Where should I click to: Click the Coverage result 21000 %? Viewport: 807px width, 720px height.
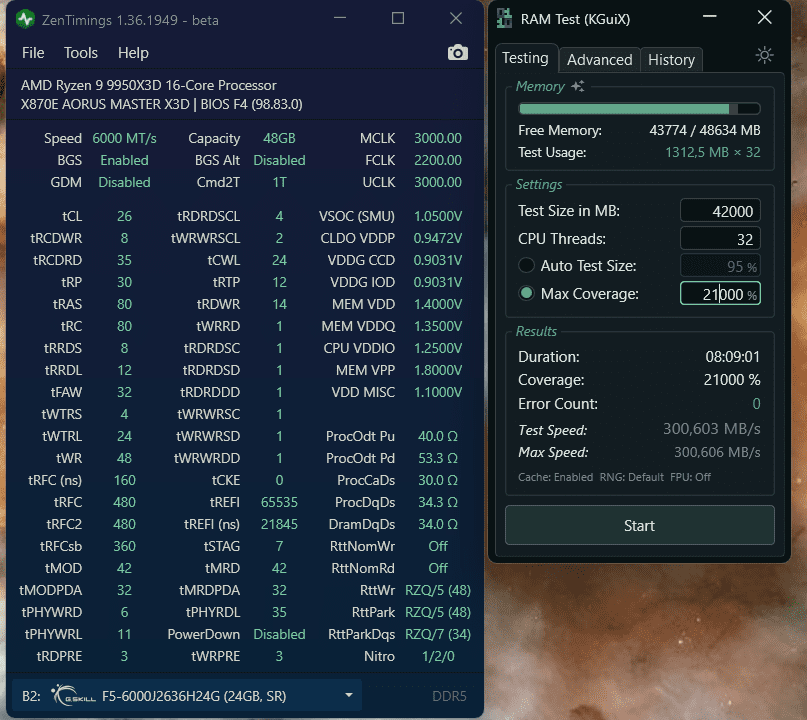(731, 380)
